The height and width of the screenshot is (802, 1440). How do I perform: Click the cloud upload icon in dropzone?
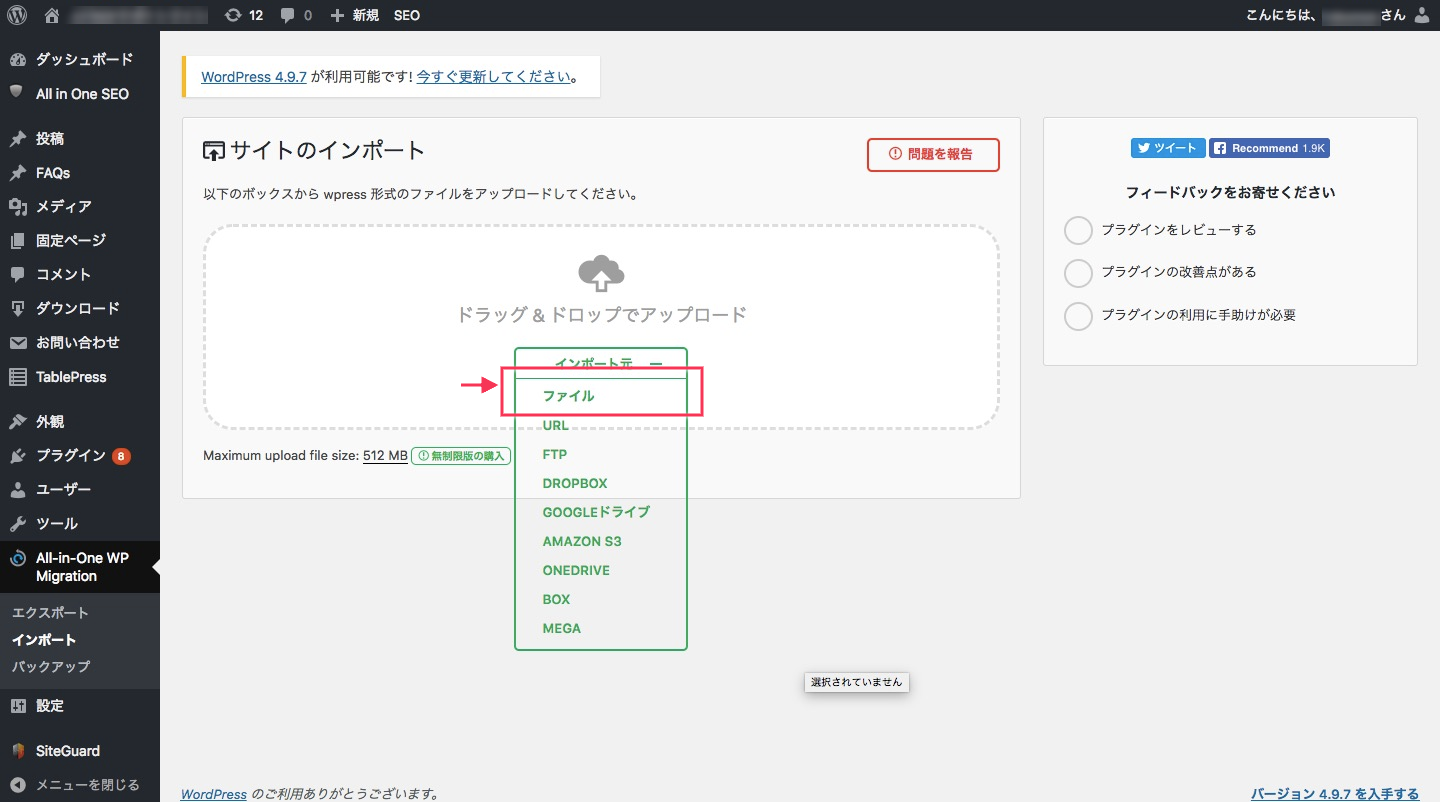click(601, 272)
